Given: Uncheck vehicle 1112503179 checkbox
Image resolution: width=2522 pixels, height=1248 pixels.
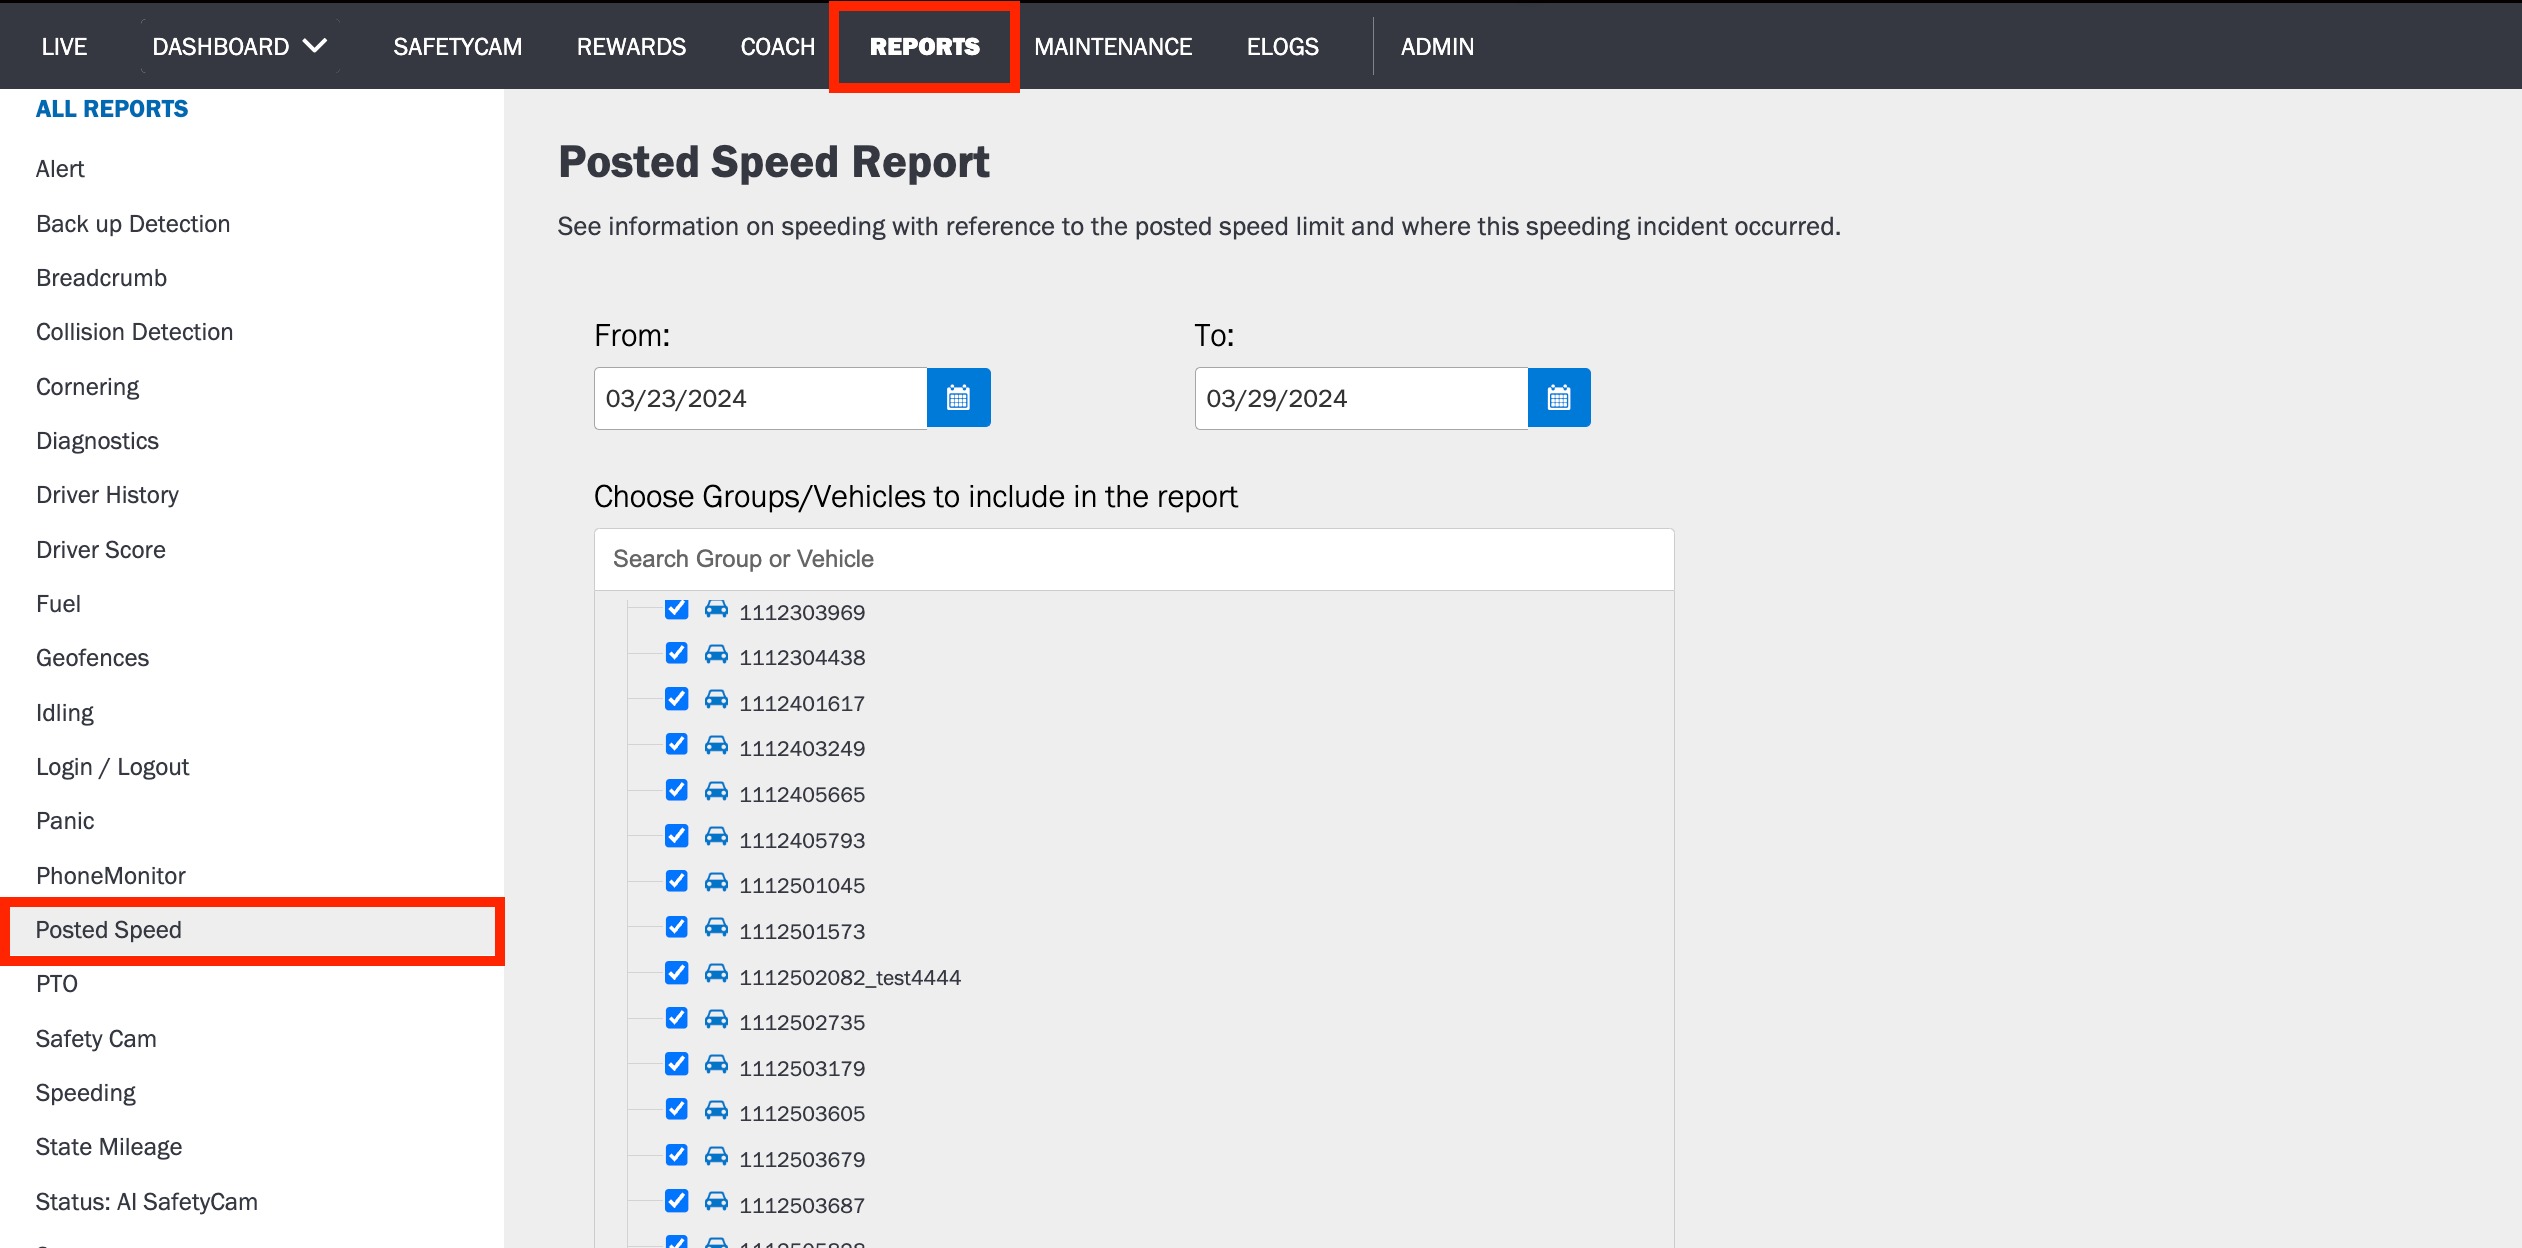Looking at the screenshot, I should [677, 1064].
